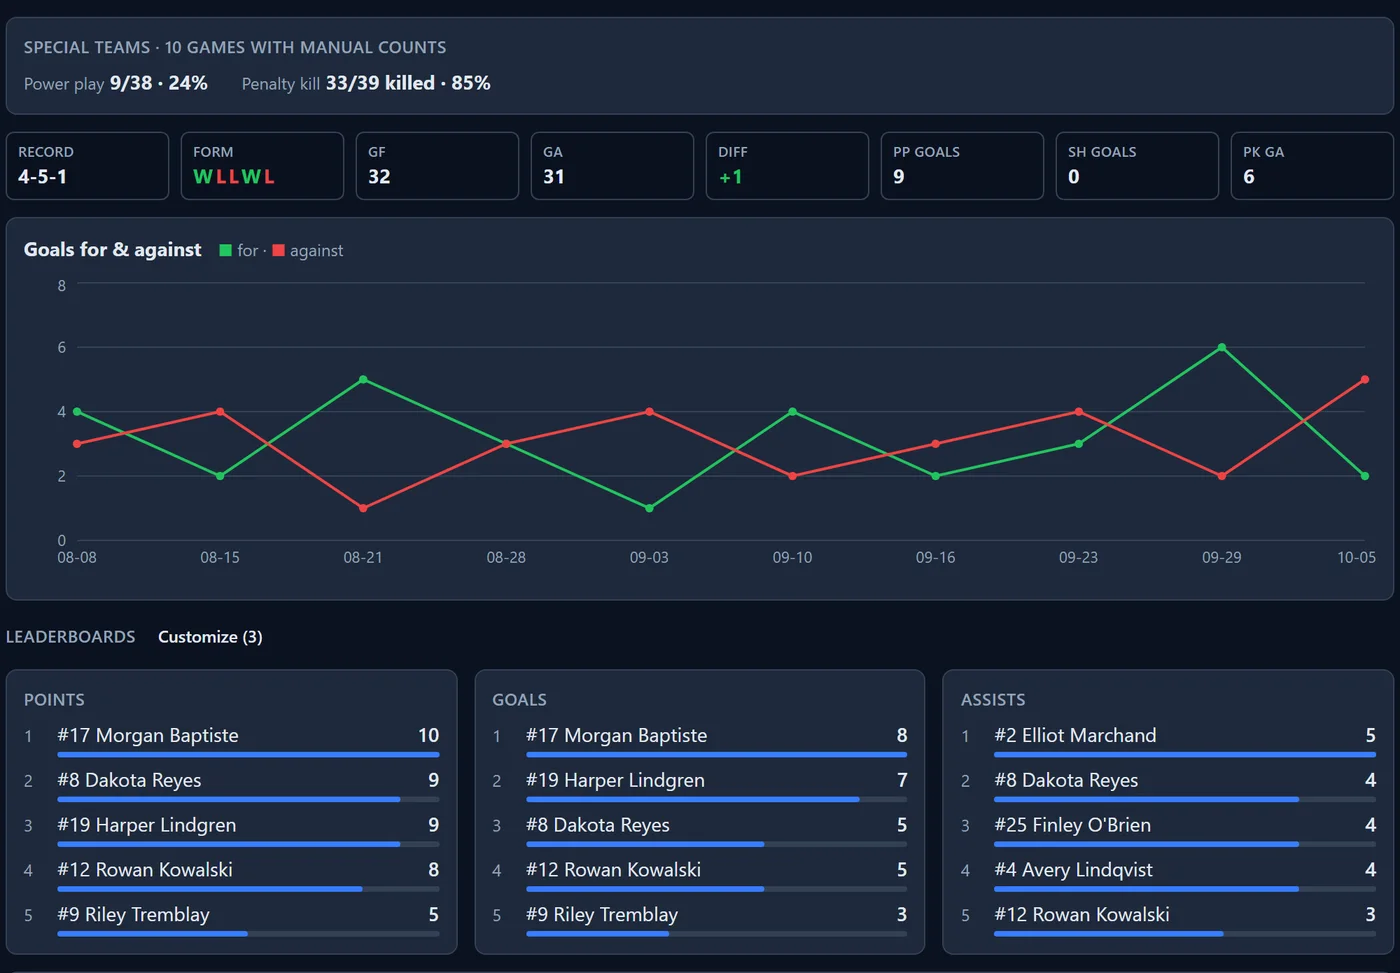Select #4 Avery Lindqvist in ASSISTS leaderboard

coord(1168,875)
